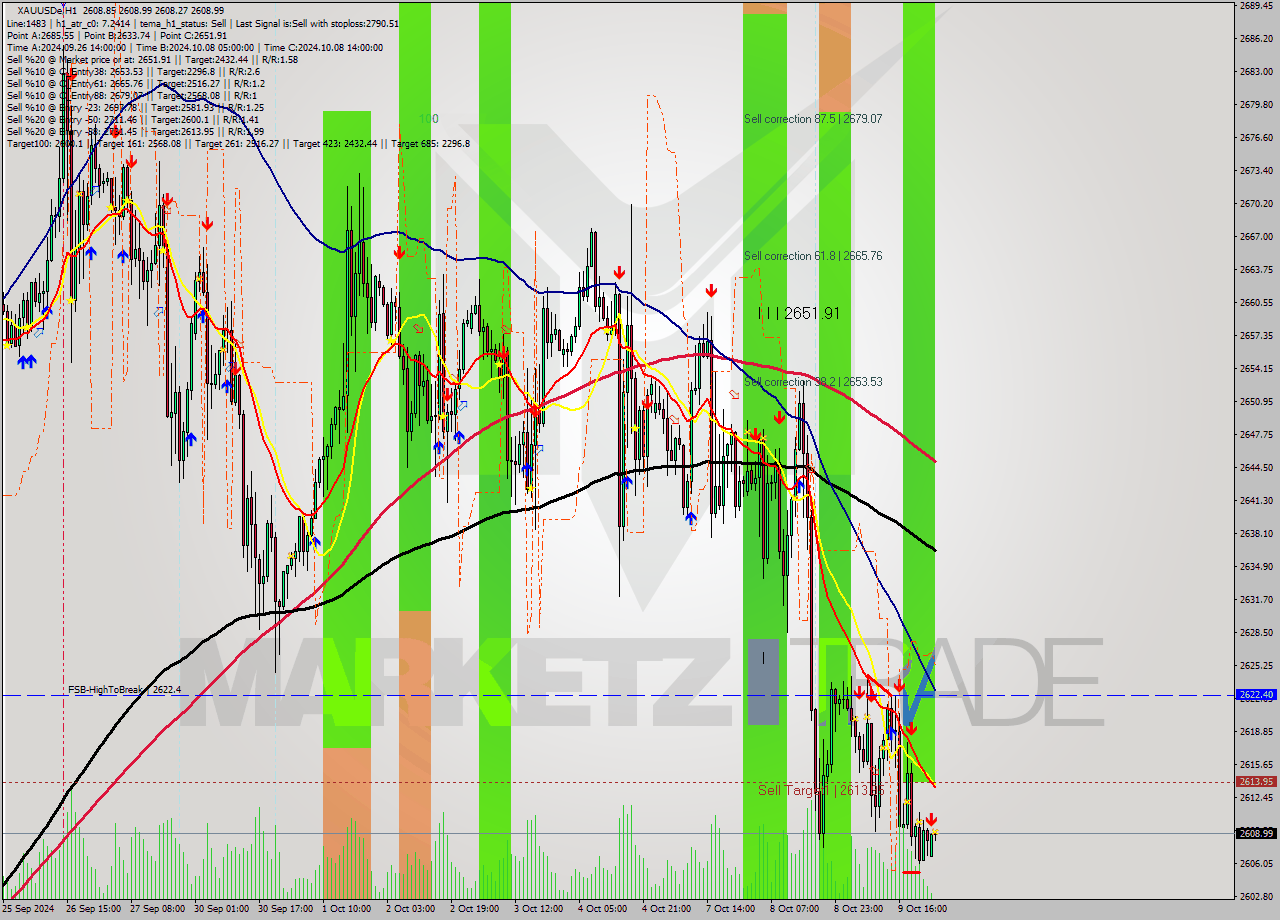Screen dimensions: 1280x920
Task: Click the '30 Sep 17:00' time label
Action: point(285,909)
